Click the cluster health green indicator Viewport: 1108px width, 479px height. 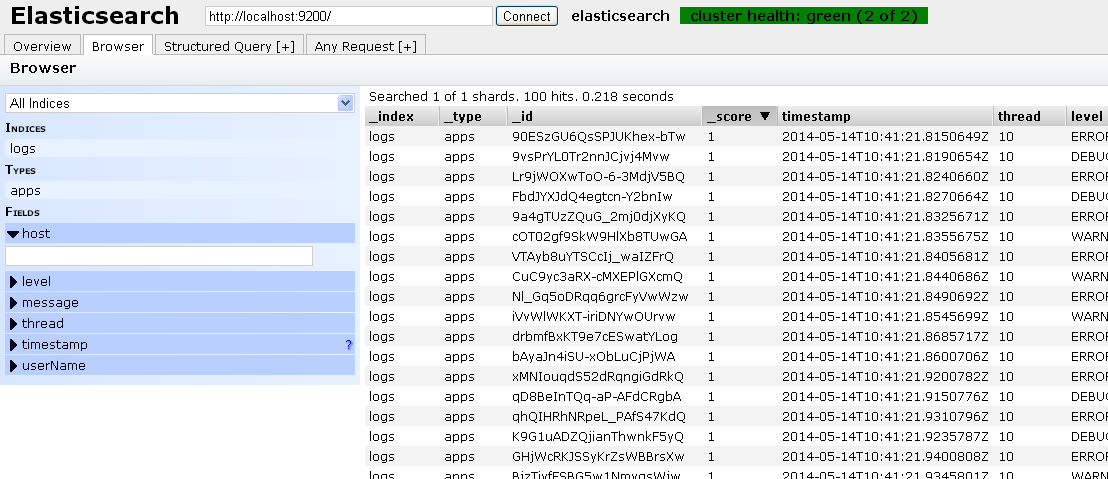pyautogui.click(x=803, y=16)
